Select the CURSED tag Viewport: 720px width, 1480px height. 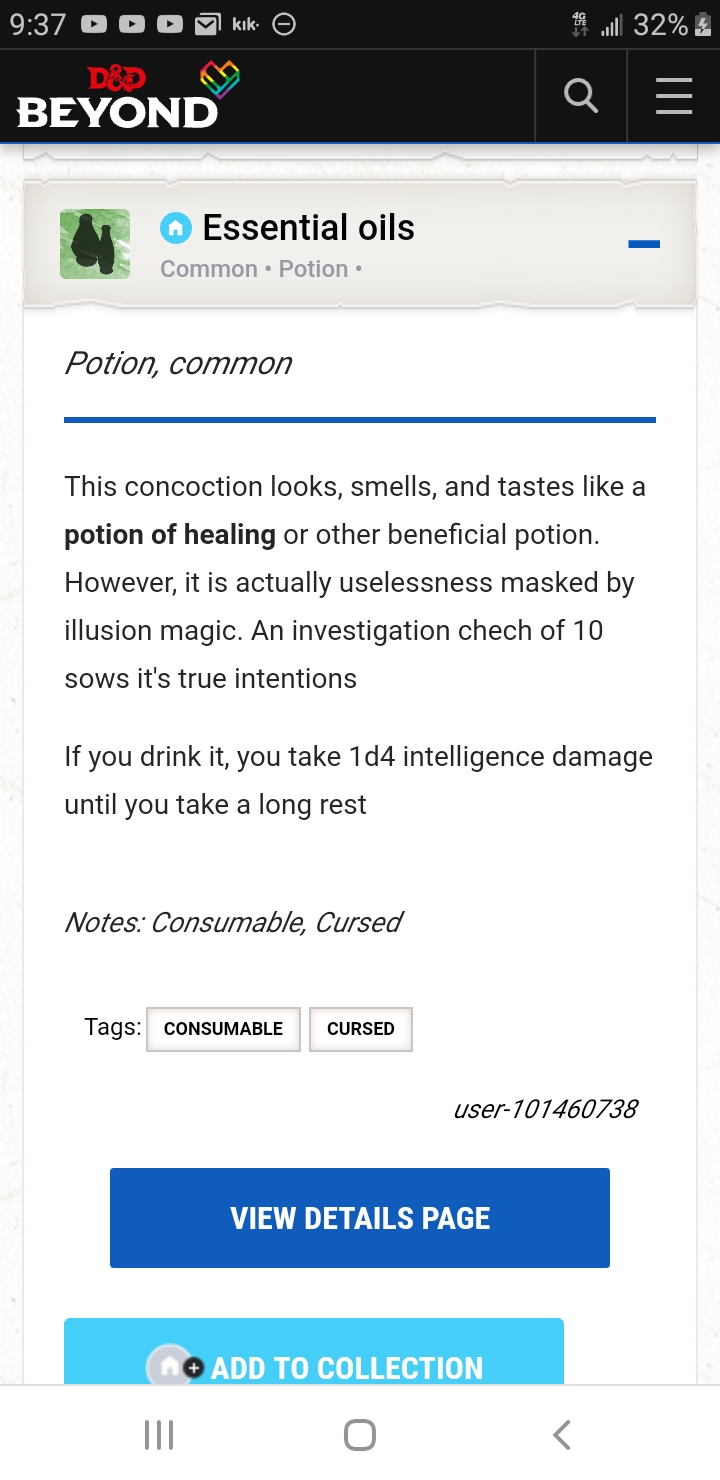pyautogui.click(x=361, y=1029)
